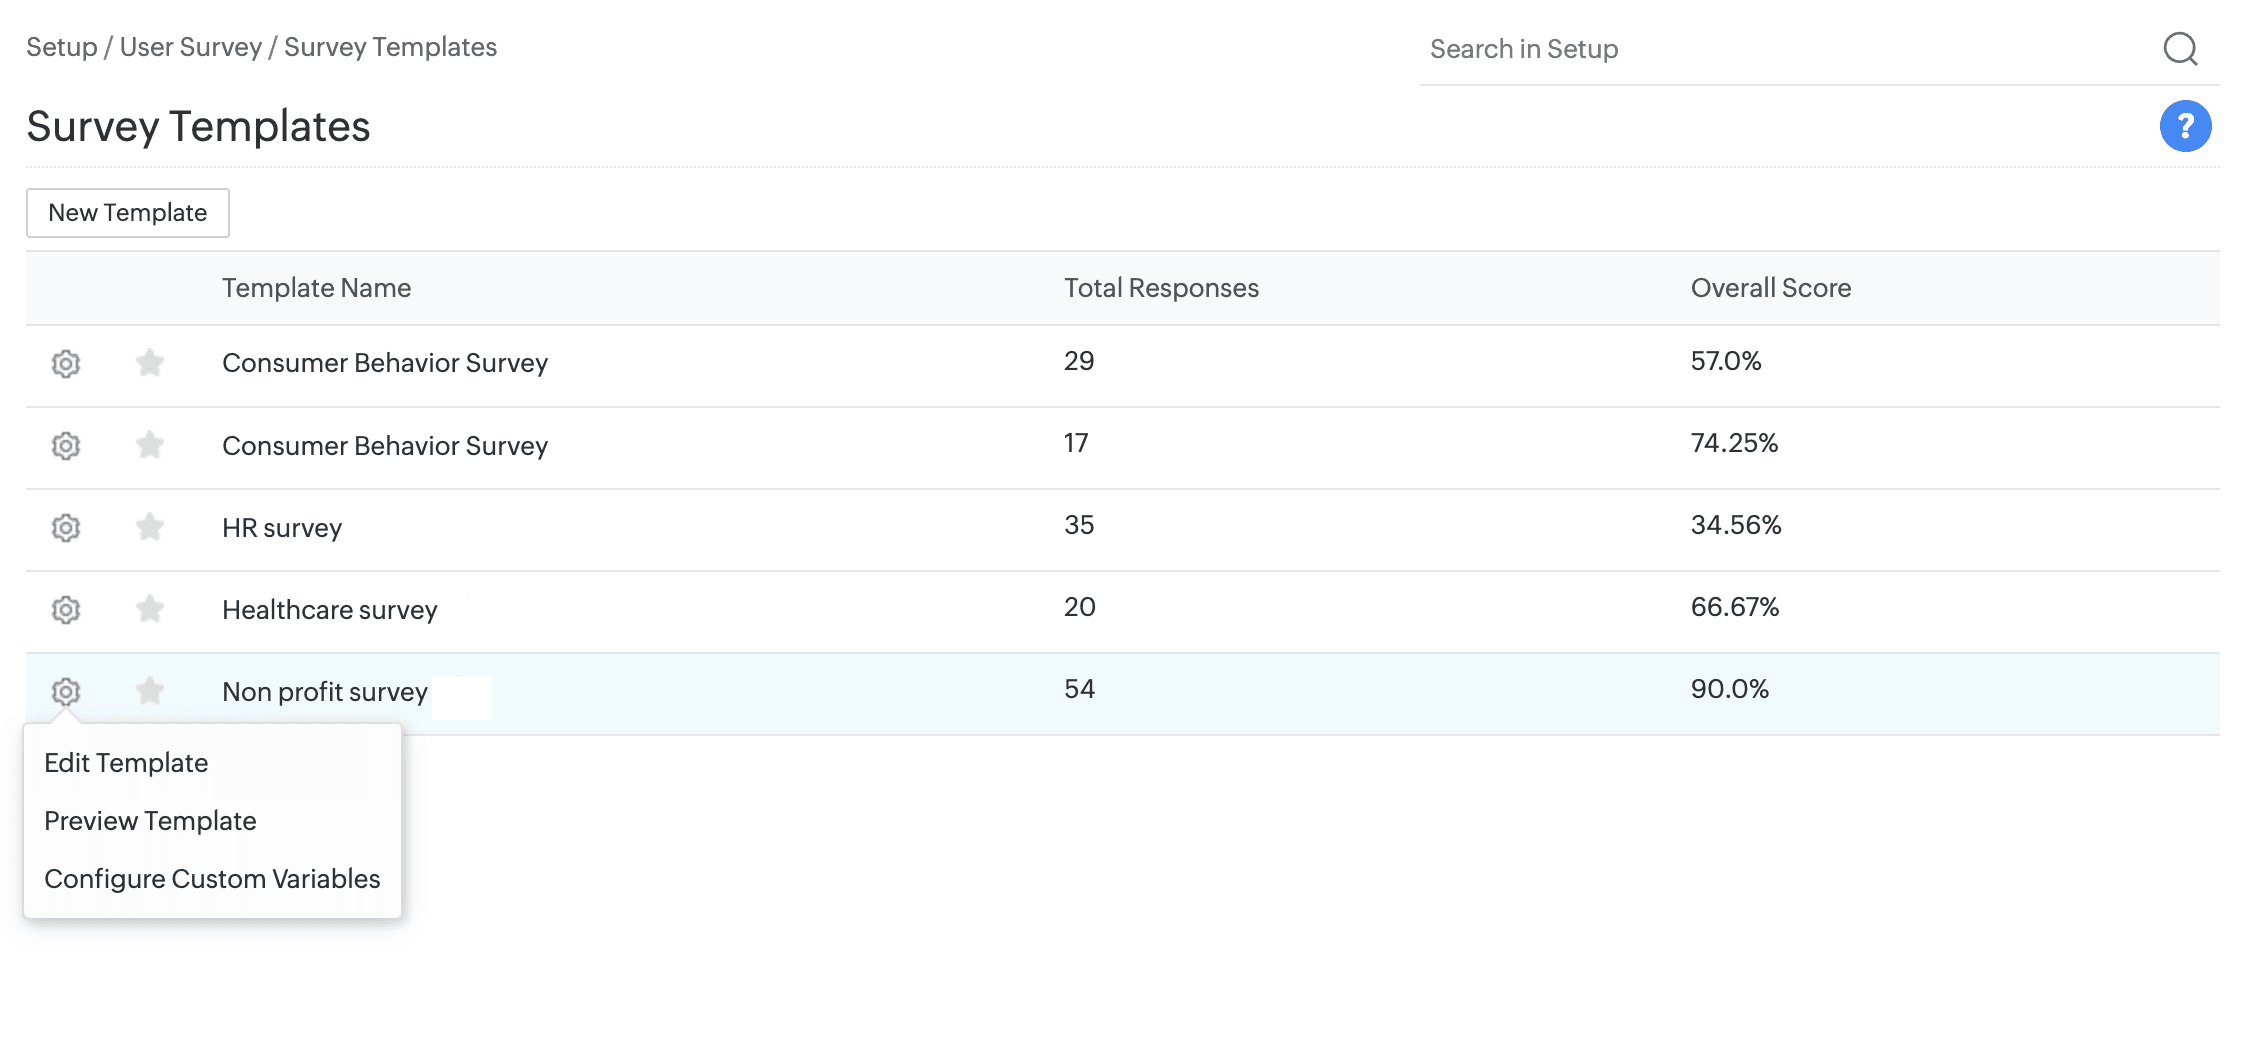The height and width of the screenshot is (1064, 2242).
Task: Click the search magnifier icon
Action: [x=2180, y=48]
